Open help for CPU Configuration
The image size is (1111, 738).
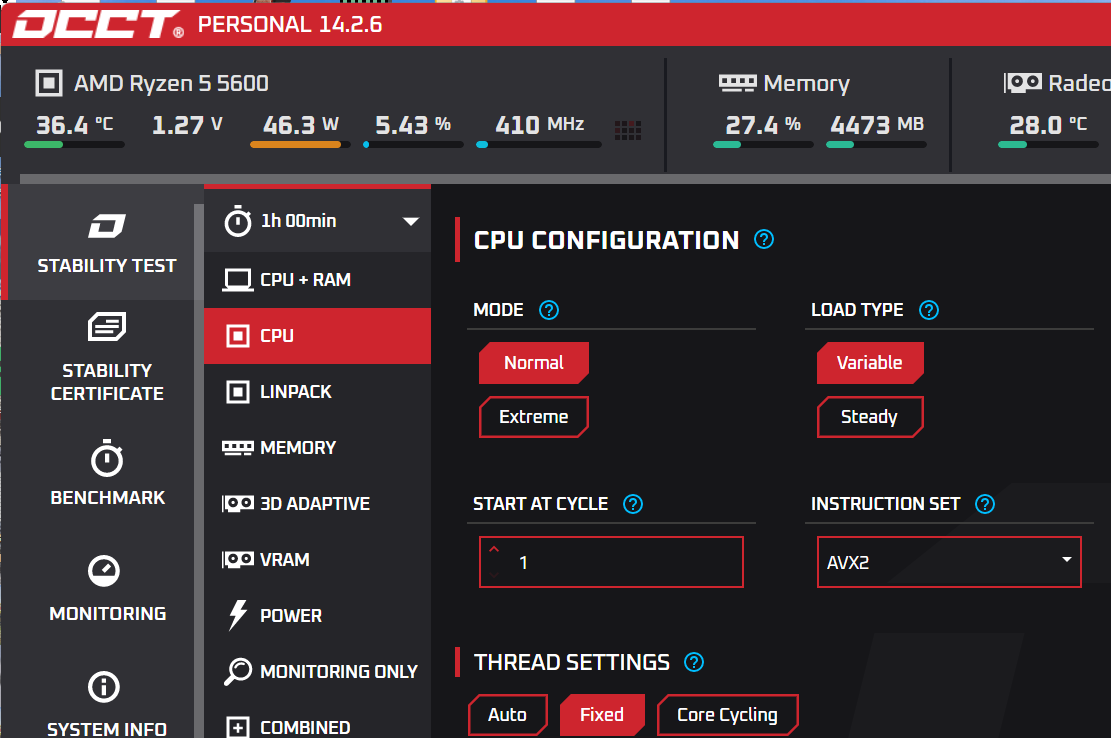coord(764,239)
